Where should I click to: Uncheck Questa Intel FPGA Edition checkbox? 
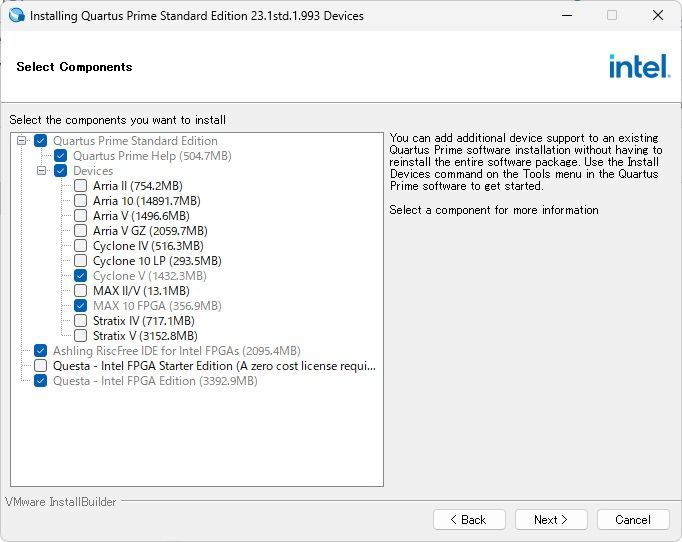click(x=40, y=381)
